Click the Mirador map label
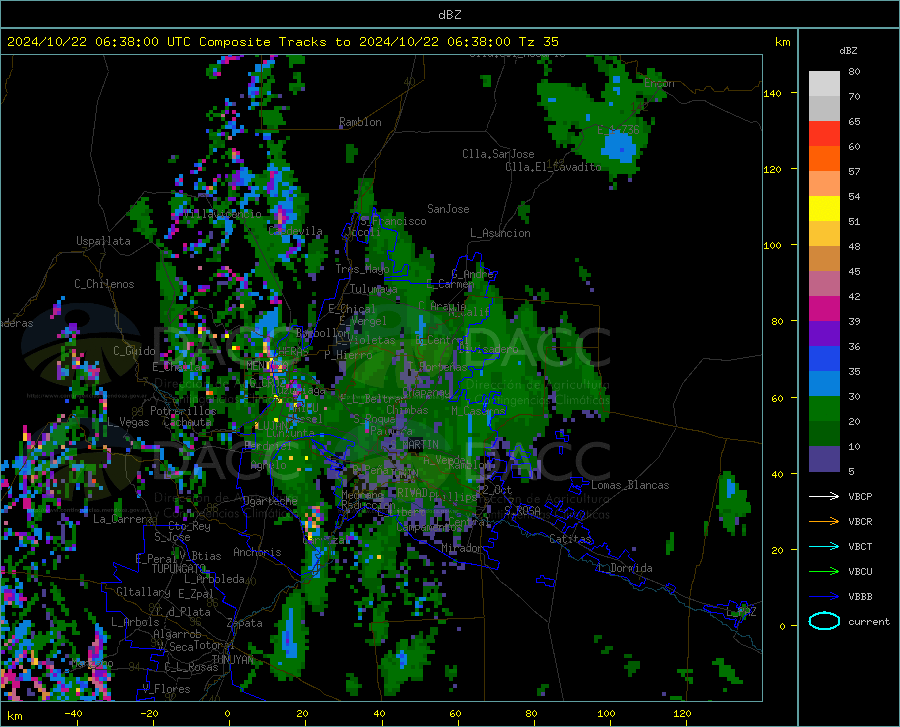 461,549
